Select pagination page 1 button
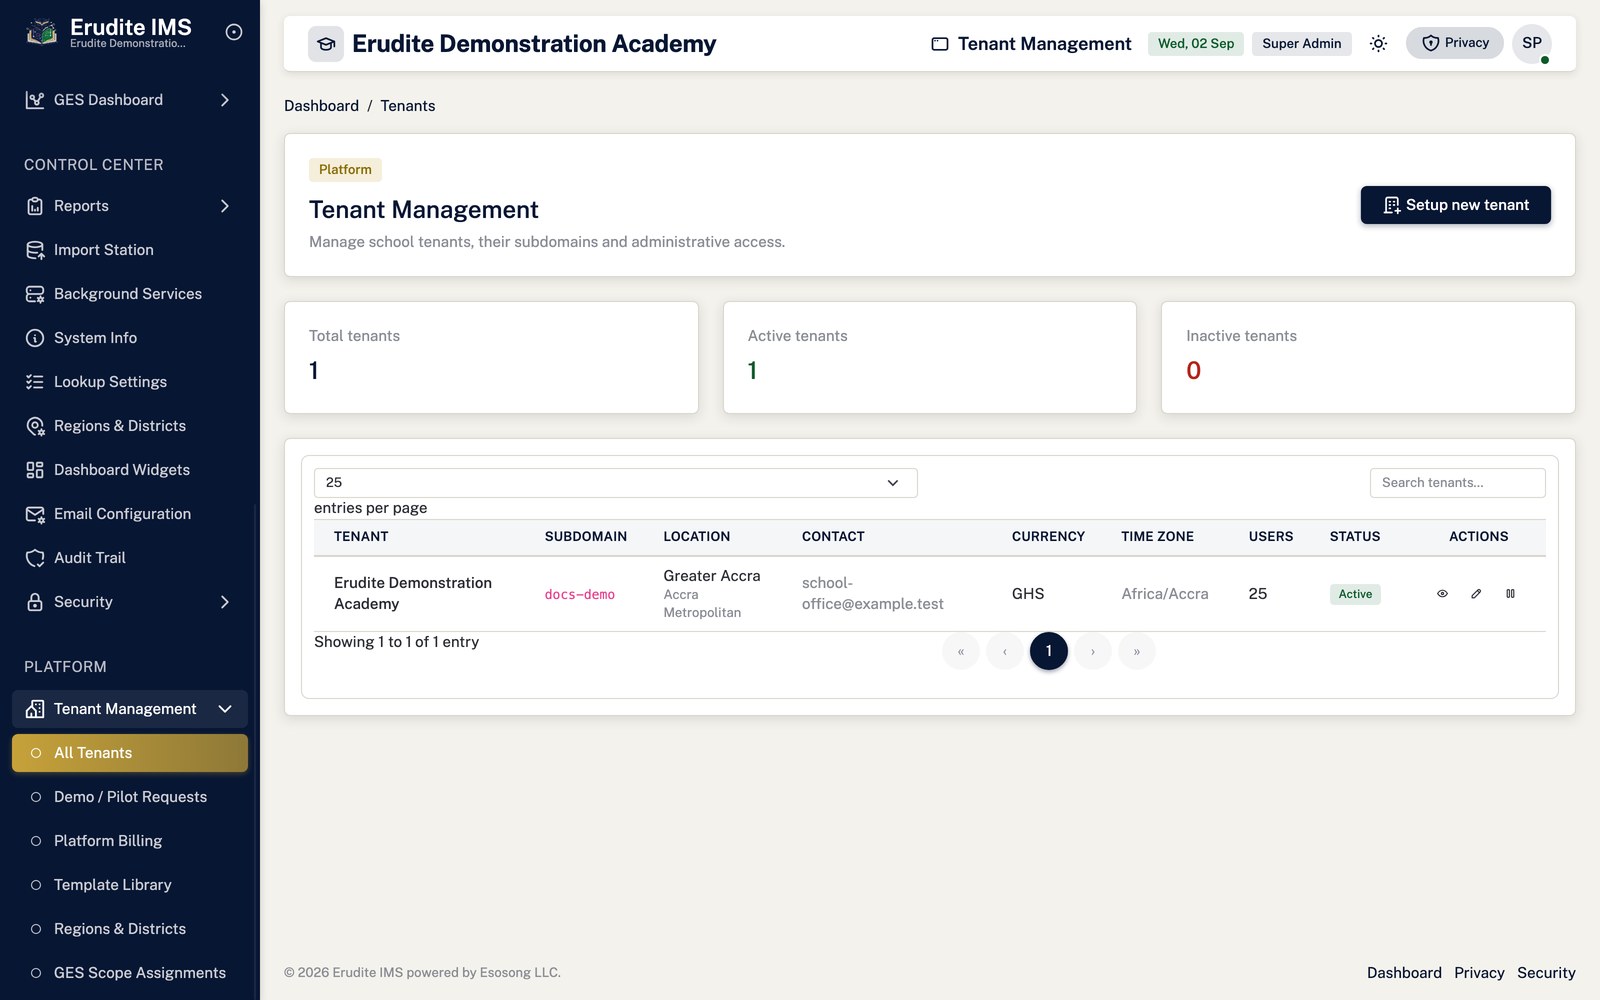The width and height of the screenshot is (1600, 1000). pyautogui.click(x=1049, y=651)
